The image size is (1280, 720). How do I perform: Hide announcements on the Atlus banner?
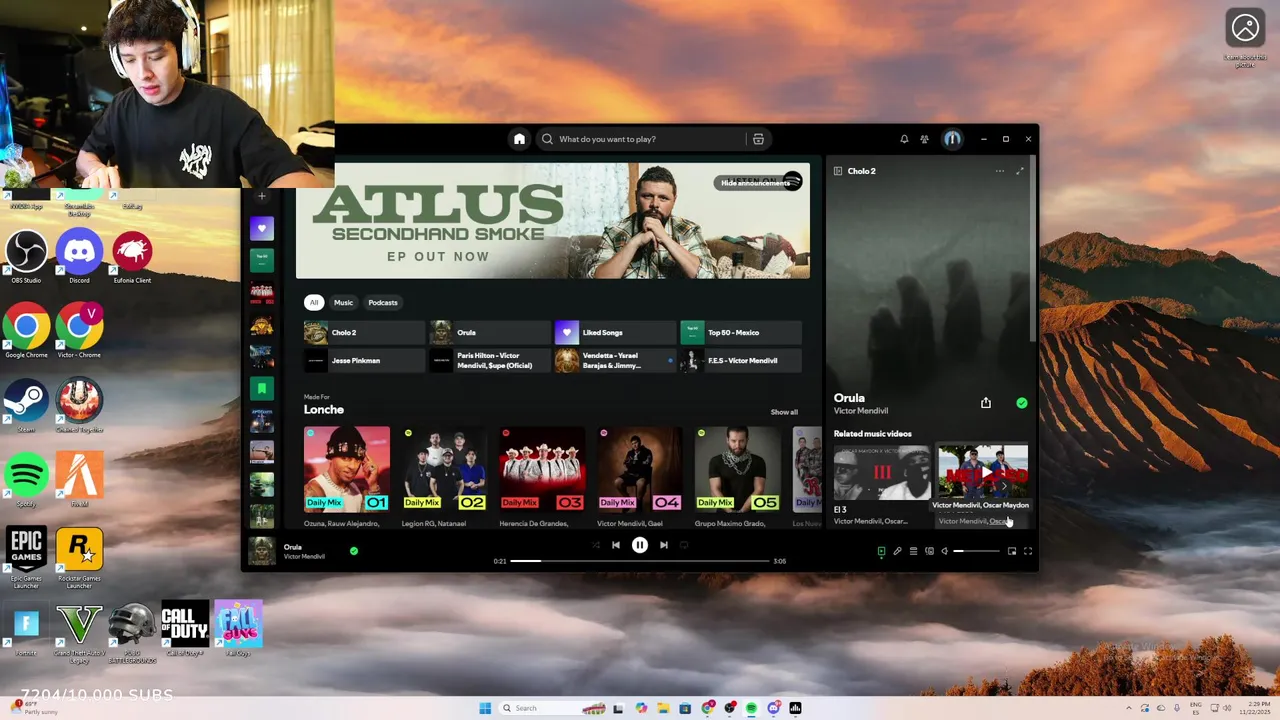click(756, 183)
